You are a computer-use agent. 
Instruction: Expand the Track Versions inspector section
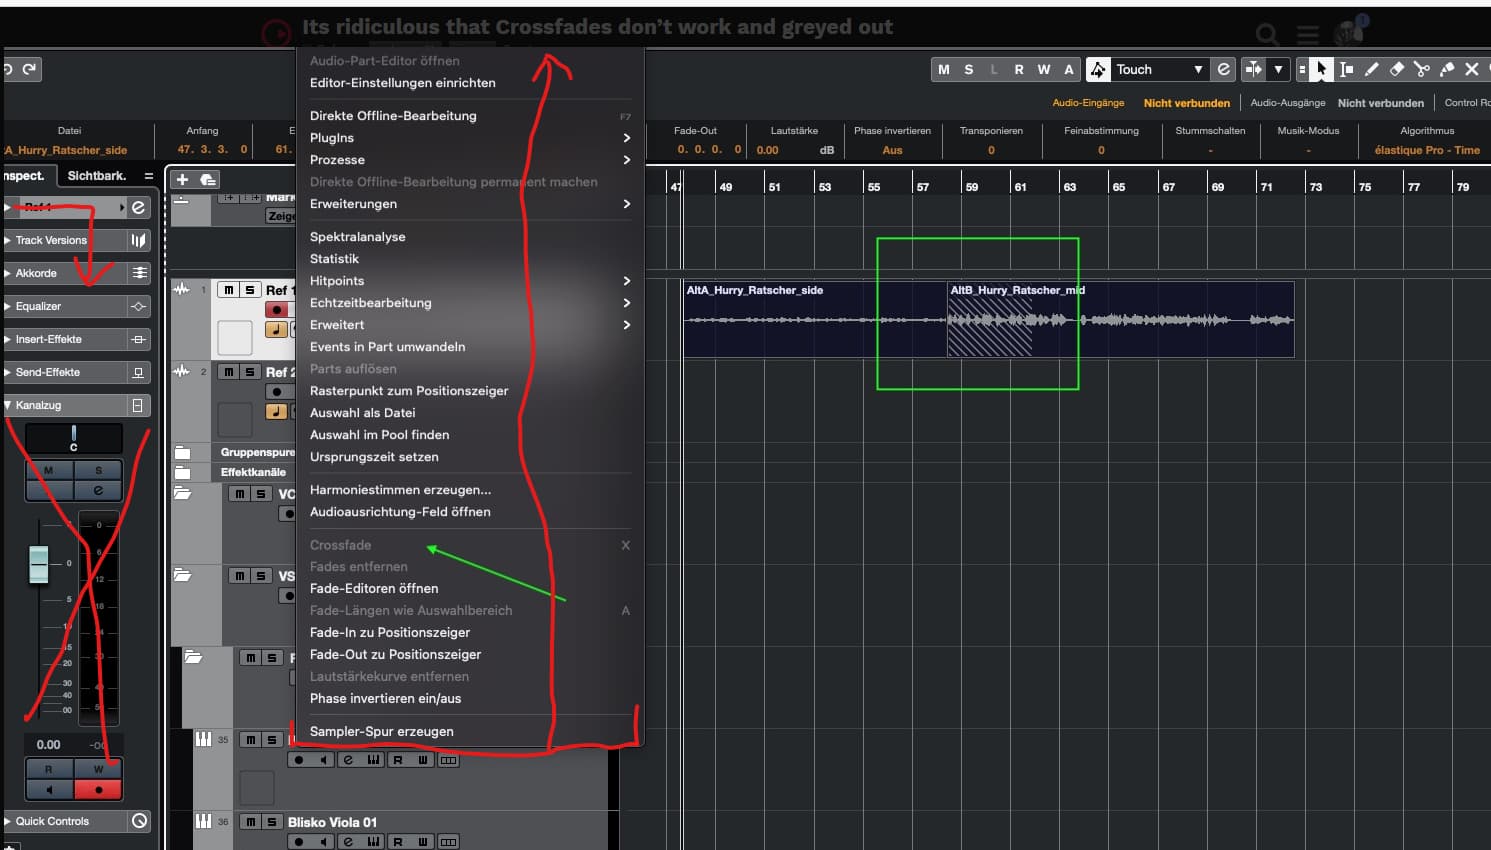[8, 240]
